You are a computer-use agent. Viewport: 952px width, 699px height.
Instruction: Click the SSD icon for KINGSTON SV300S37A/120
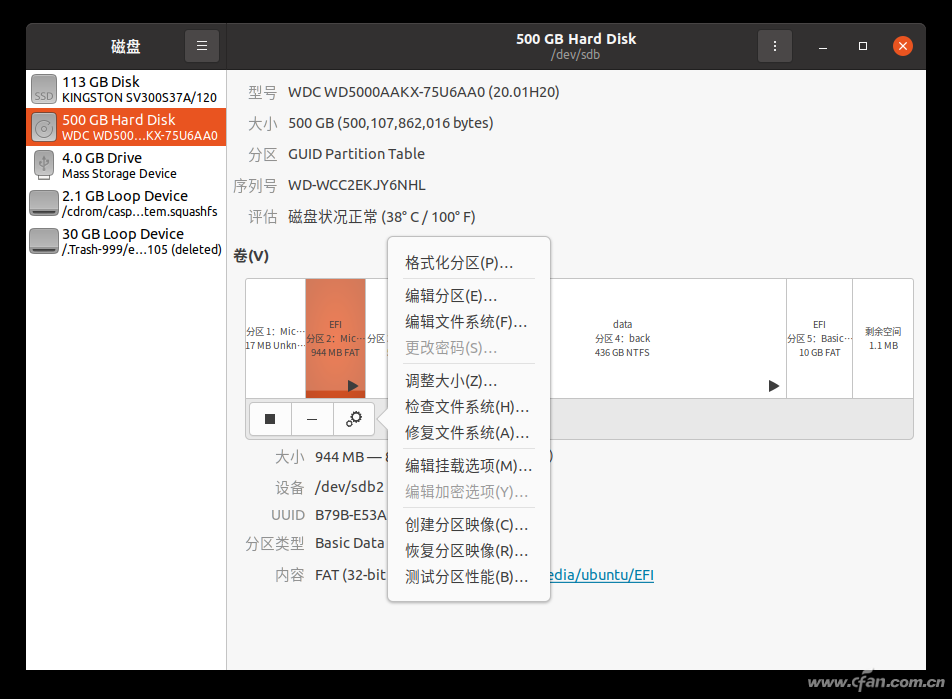tap(43, 88)
